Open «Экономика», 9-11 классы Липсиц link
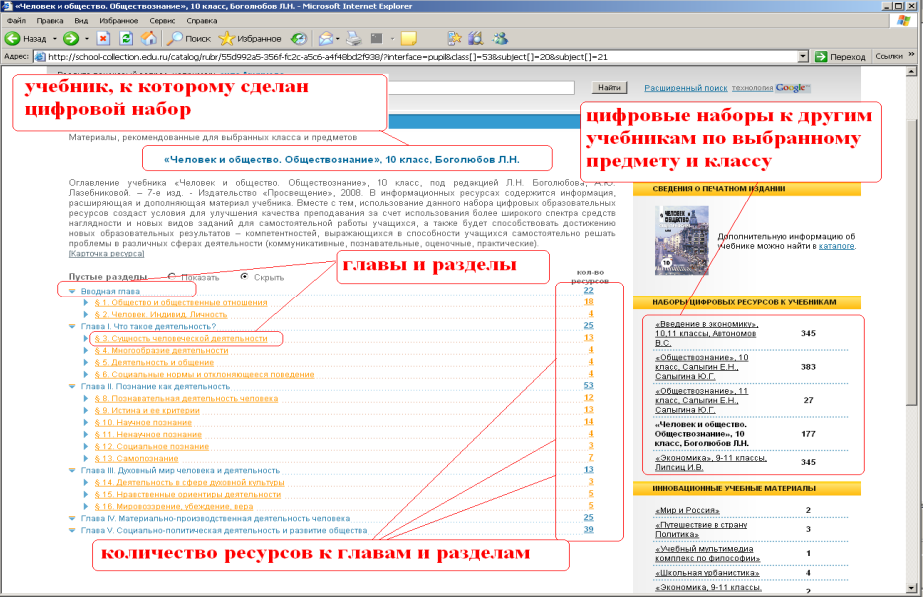923x597 pixels. pyautogui.click(x=710, y=462)
